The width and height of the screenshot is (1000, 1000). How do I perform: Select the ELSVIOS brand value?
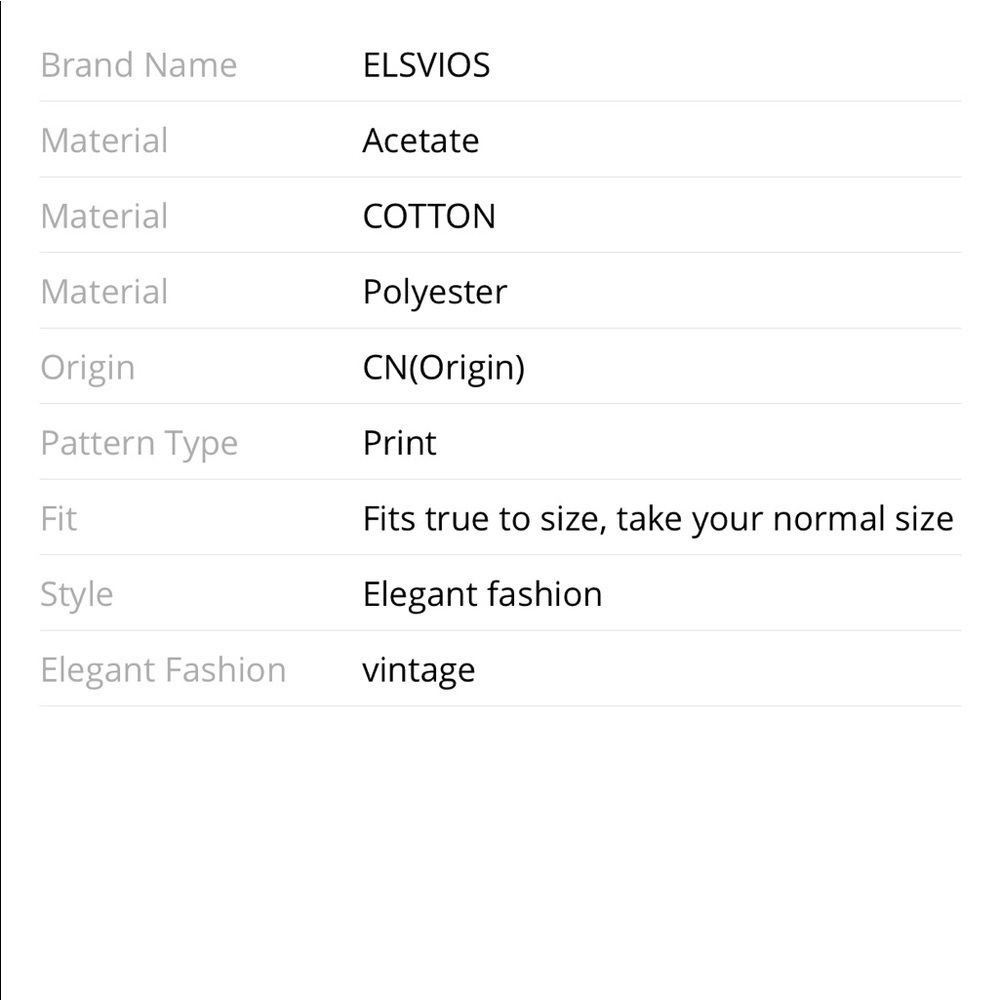426,65
